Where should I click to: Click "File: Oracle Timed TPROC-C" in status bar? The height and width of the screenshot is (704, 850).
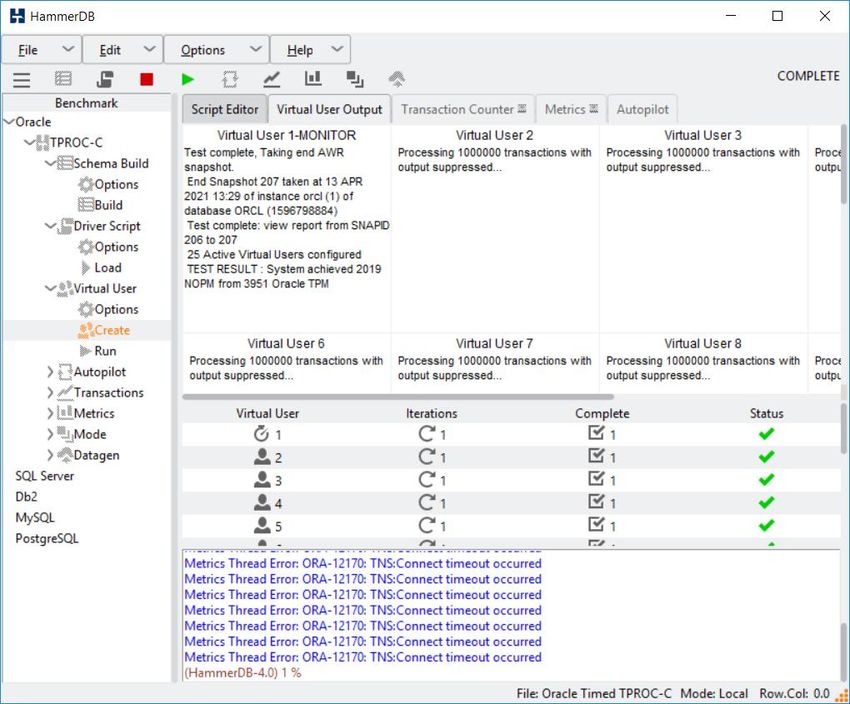pos(594,694)
